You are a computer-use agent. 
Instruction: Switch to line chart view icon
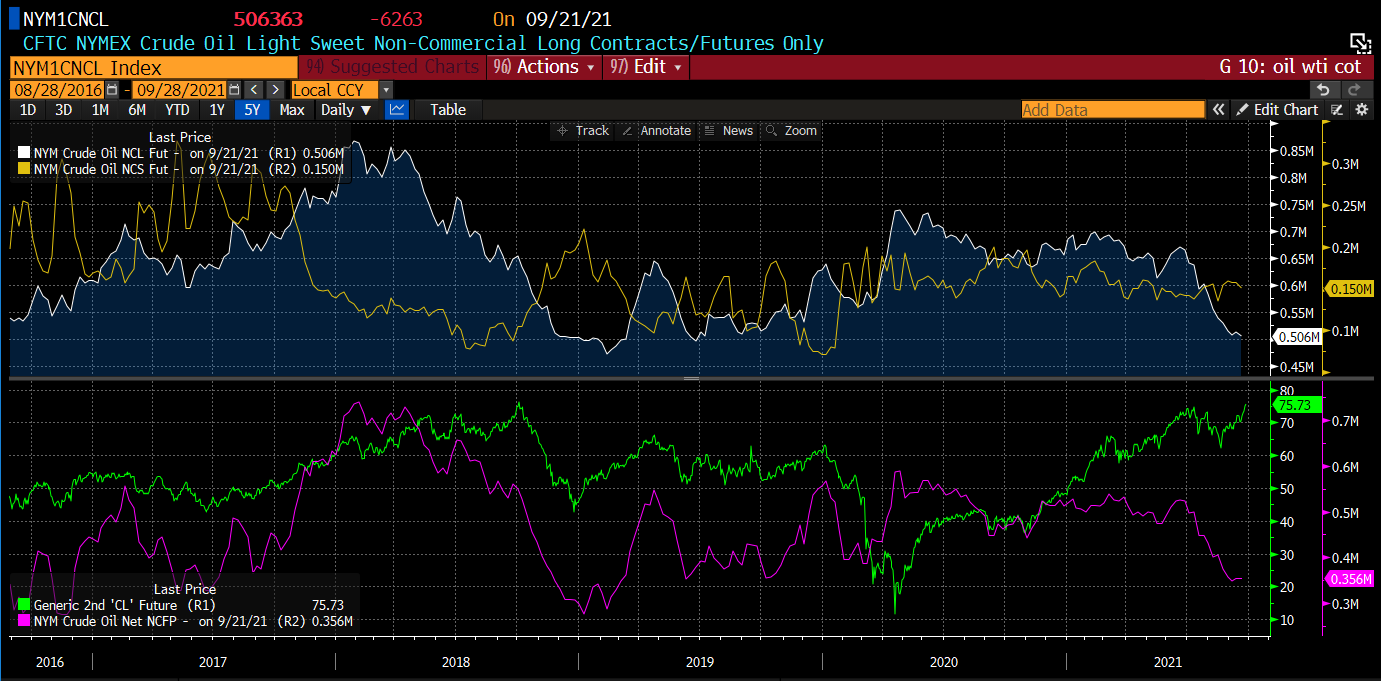(397, 110)
